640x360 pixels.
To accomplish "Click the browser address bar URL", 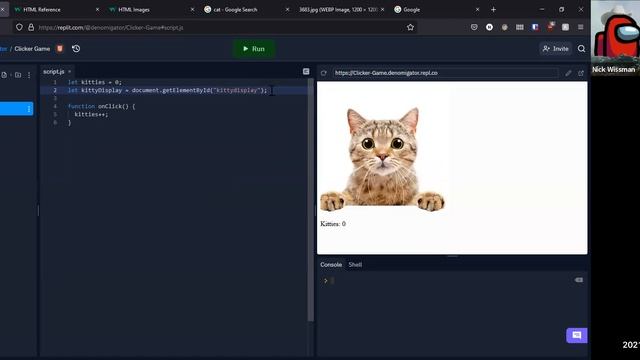I will [x=111, y=27].
